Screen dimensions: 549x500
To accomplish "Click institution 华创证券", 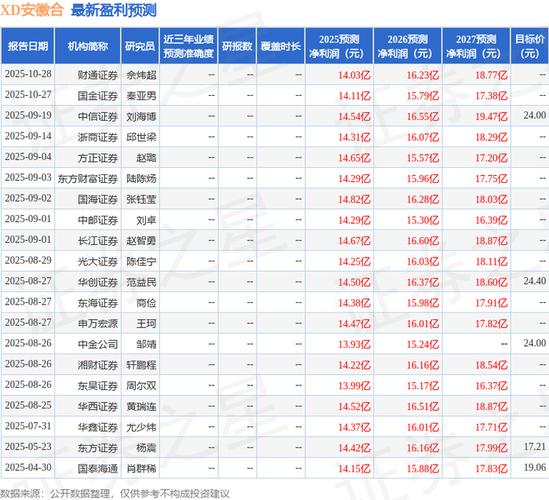I will 97,282.
